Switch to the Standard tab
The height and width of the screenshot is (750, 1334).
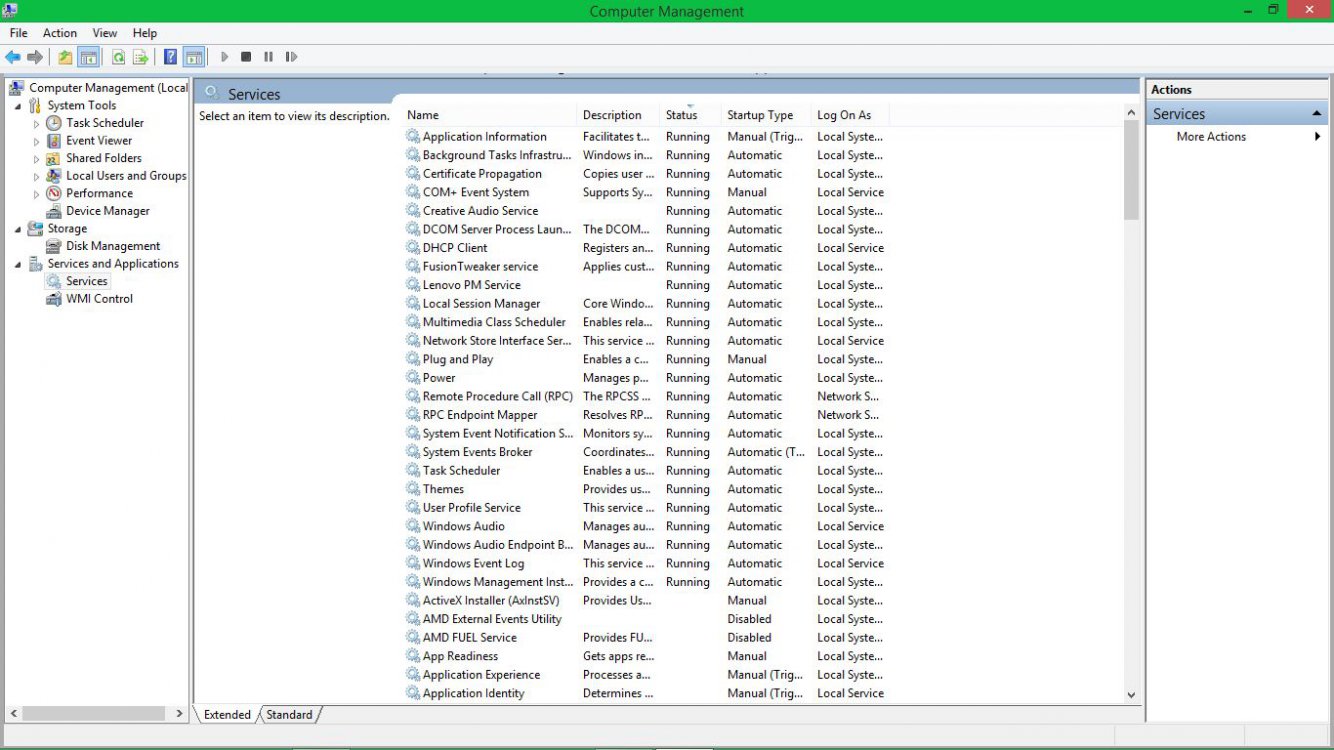289,715
